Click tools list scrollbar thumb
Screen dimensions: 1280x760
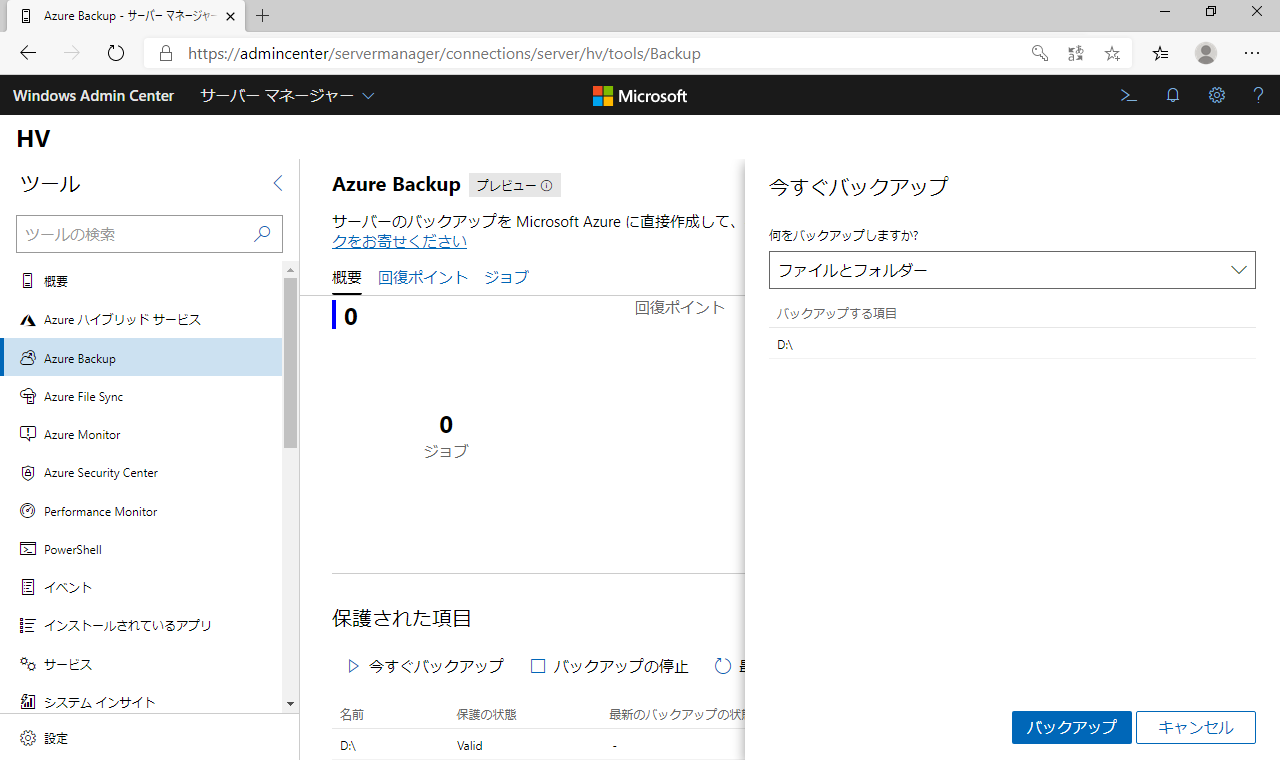coord(291,362)
